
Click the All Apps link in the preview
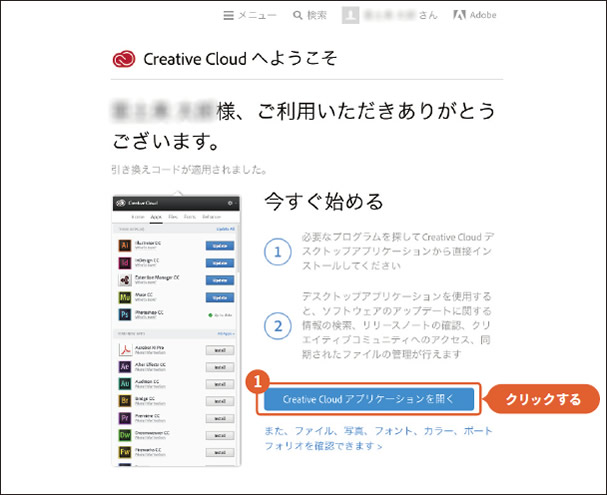point(226,334)
